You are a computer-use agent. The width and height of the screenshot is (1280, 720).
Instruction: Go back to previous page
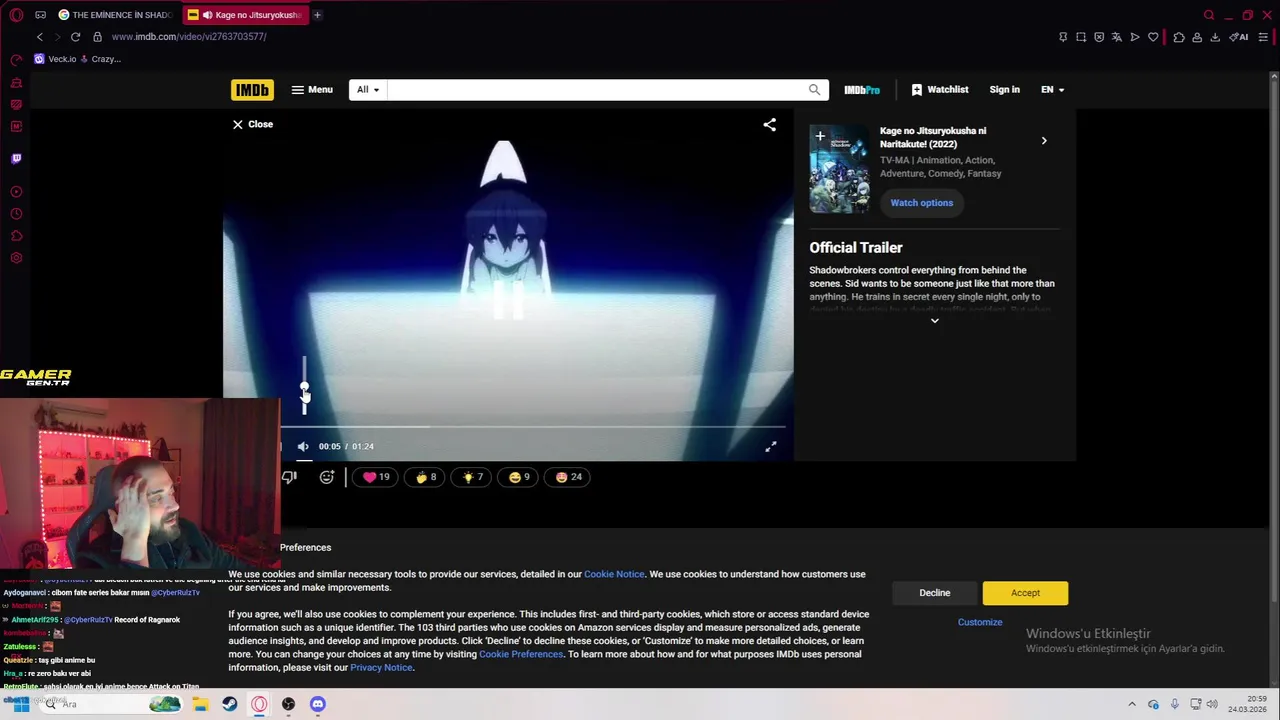(x=40, y=37)
